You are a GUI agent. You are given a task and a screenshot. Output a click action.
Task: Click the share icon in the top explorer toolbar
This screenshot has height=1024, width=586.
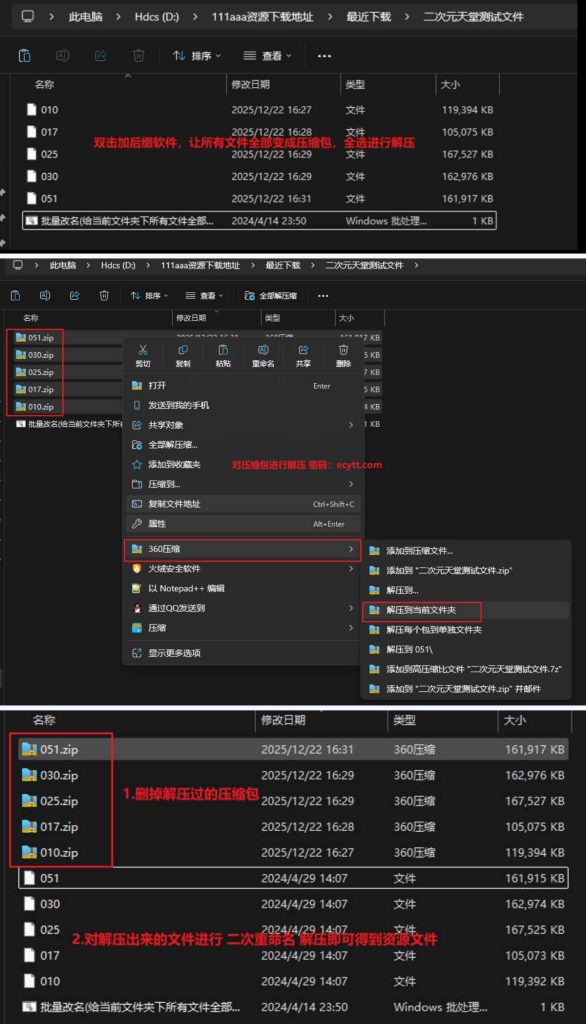pyautogui.click(x=101, y=56)
